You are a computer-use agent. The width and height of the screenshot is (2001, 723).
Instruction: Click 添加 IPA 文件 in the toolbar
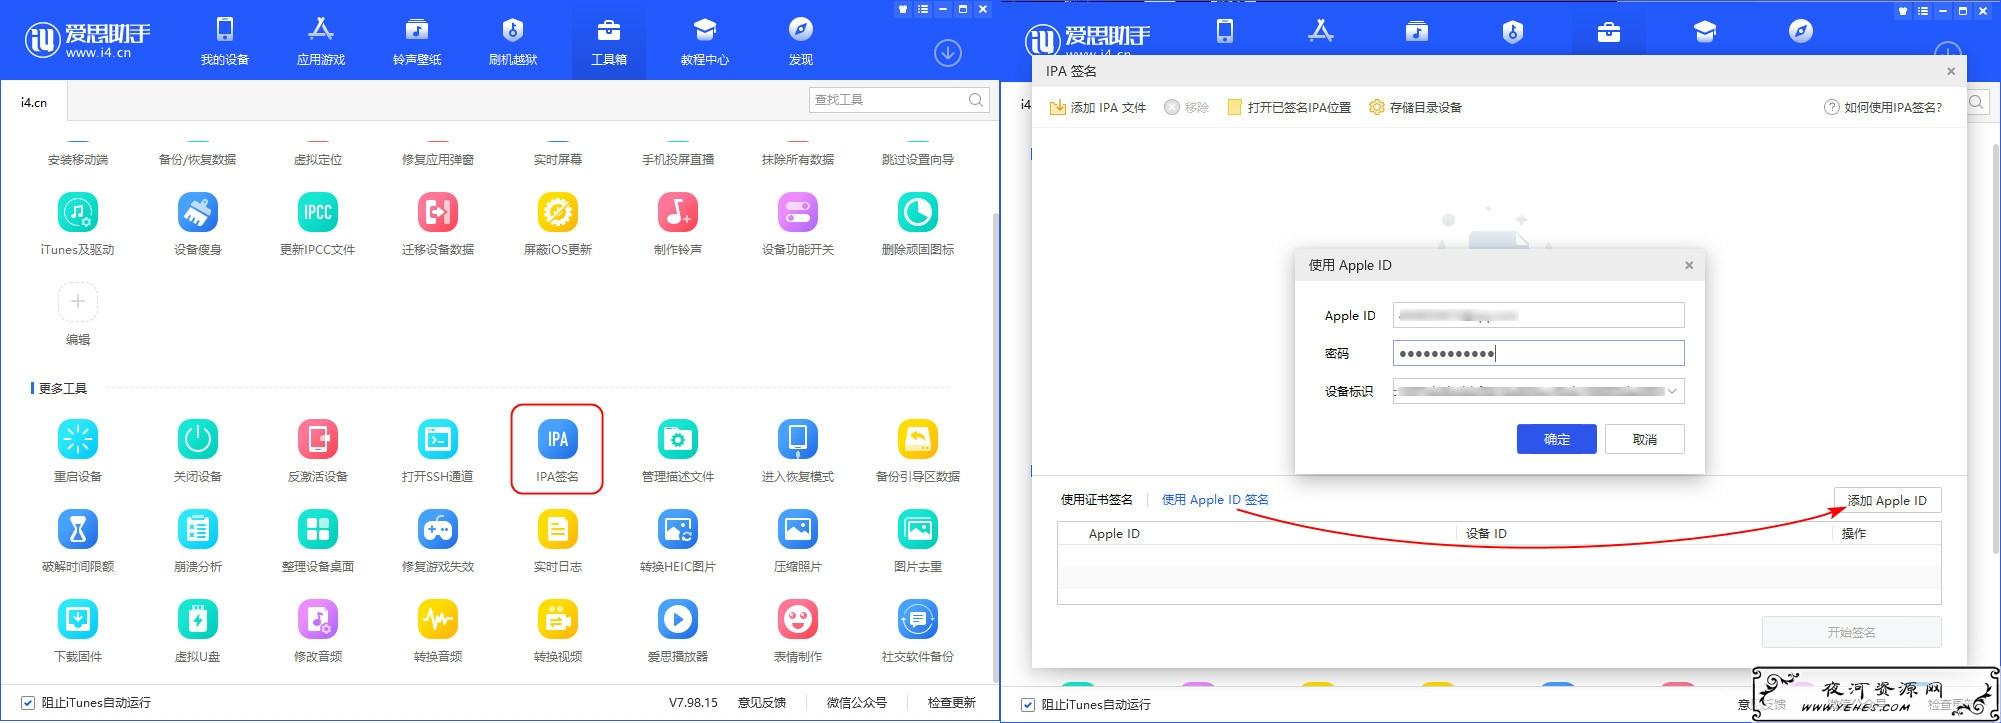(x=1098, y=107)
